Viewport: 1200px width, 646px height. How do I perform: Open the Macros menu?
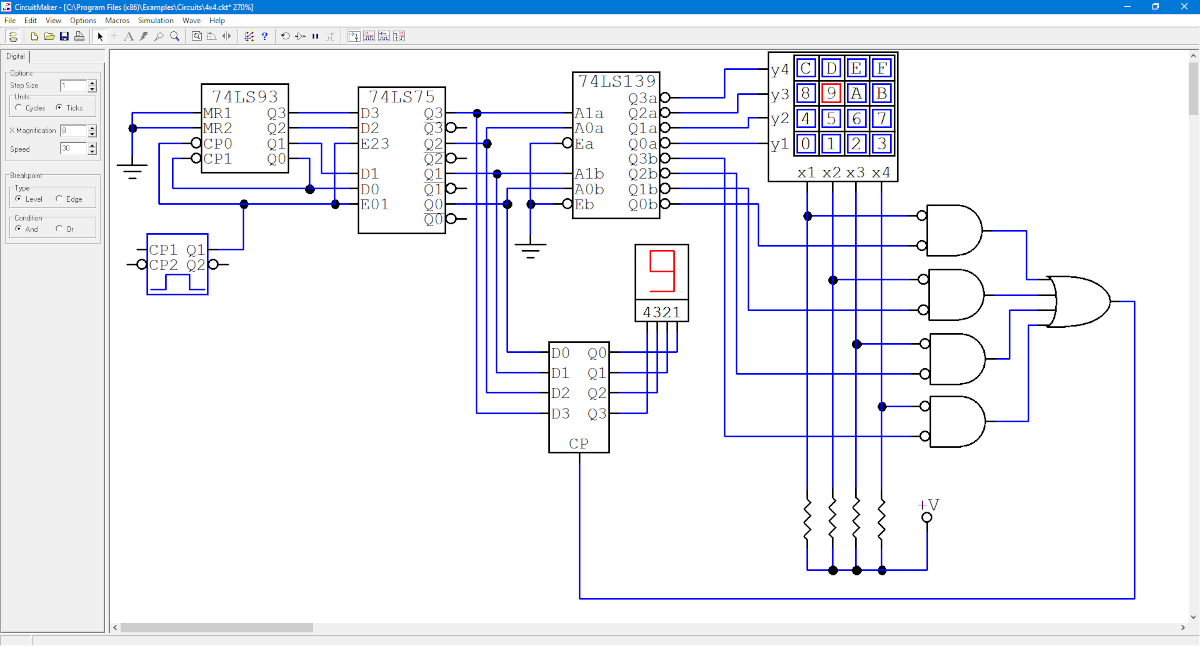117,19
